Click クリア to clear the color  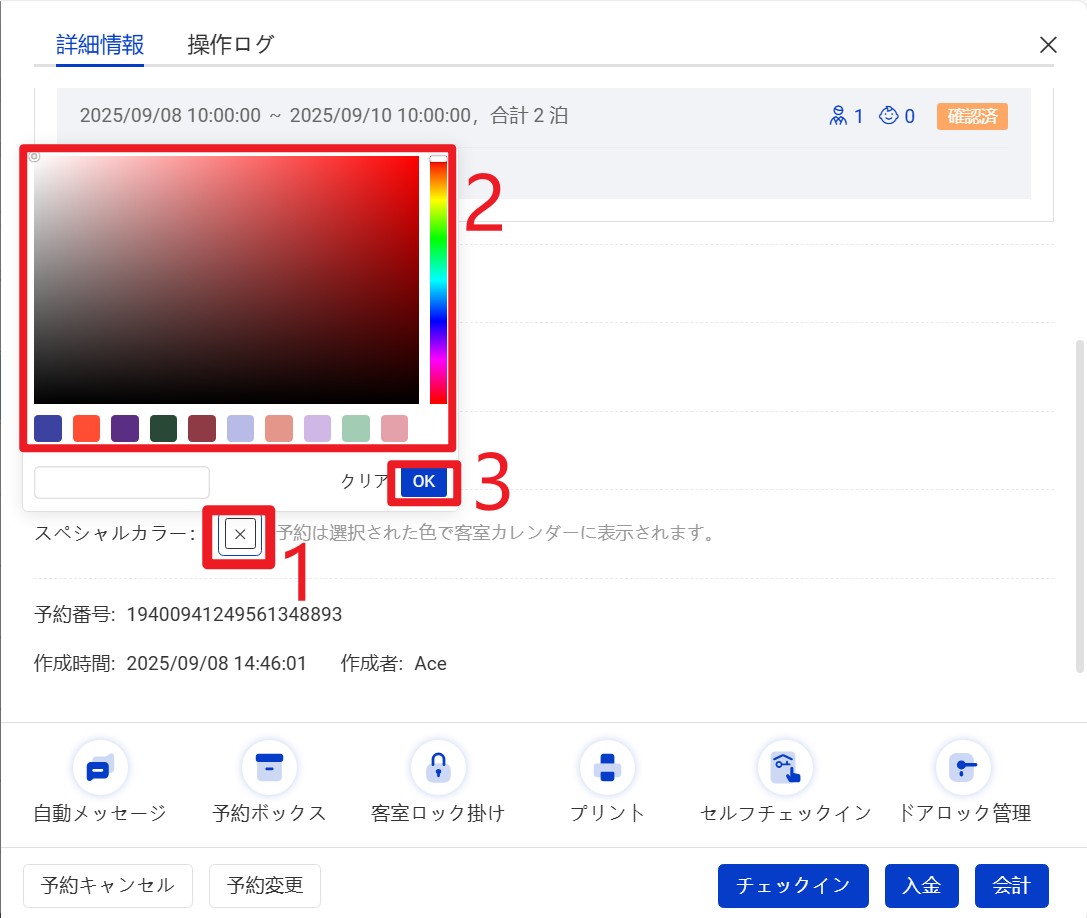pyautogui.click(x=362, y=481)
